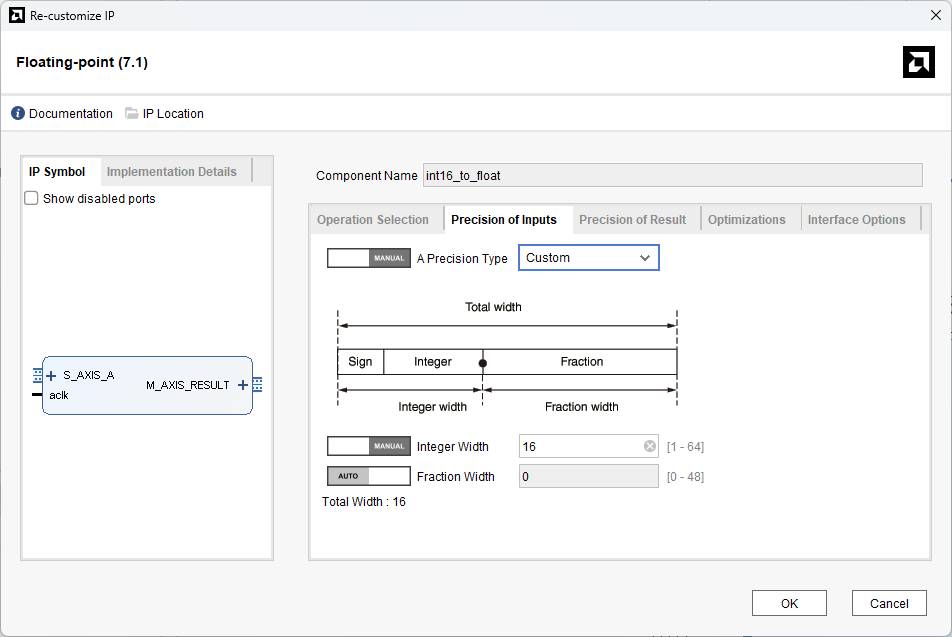The image size is (952, 637).
Task: Clear the Integer Width field with X icon
Action: tap(649, 447)
